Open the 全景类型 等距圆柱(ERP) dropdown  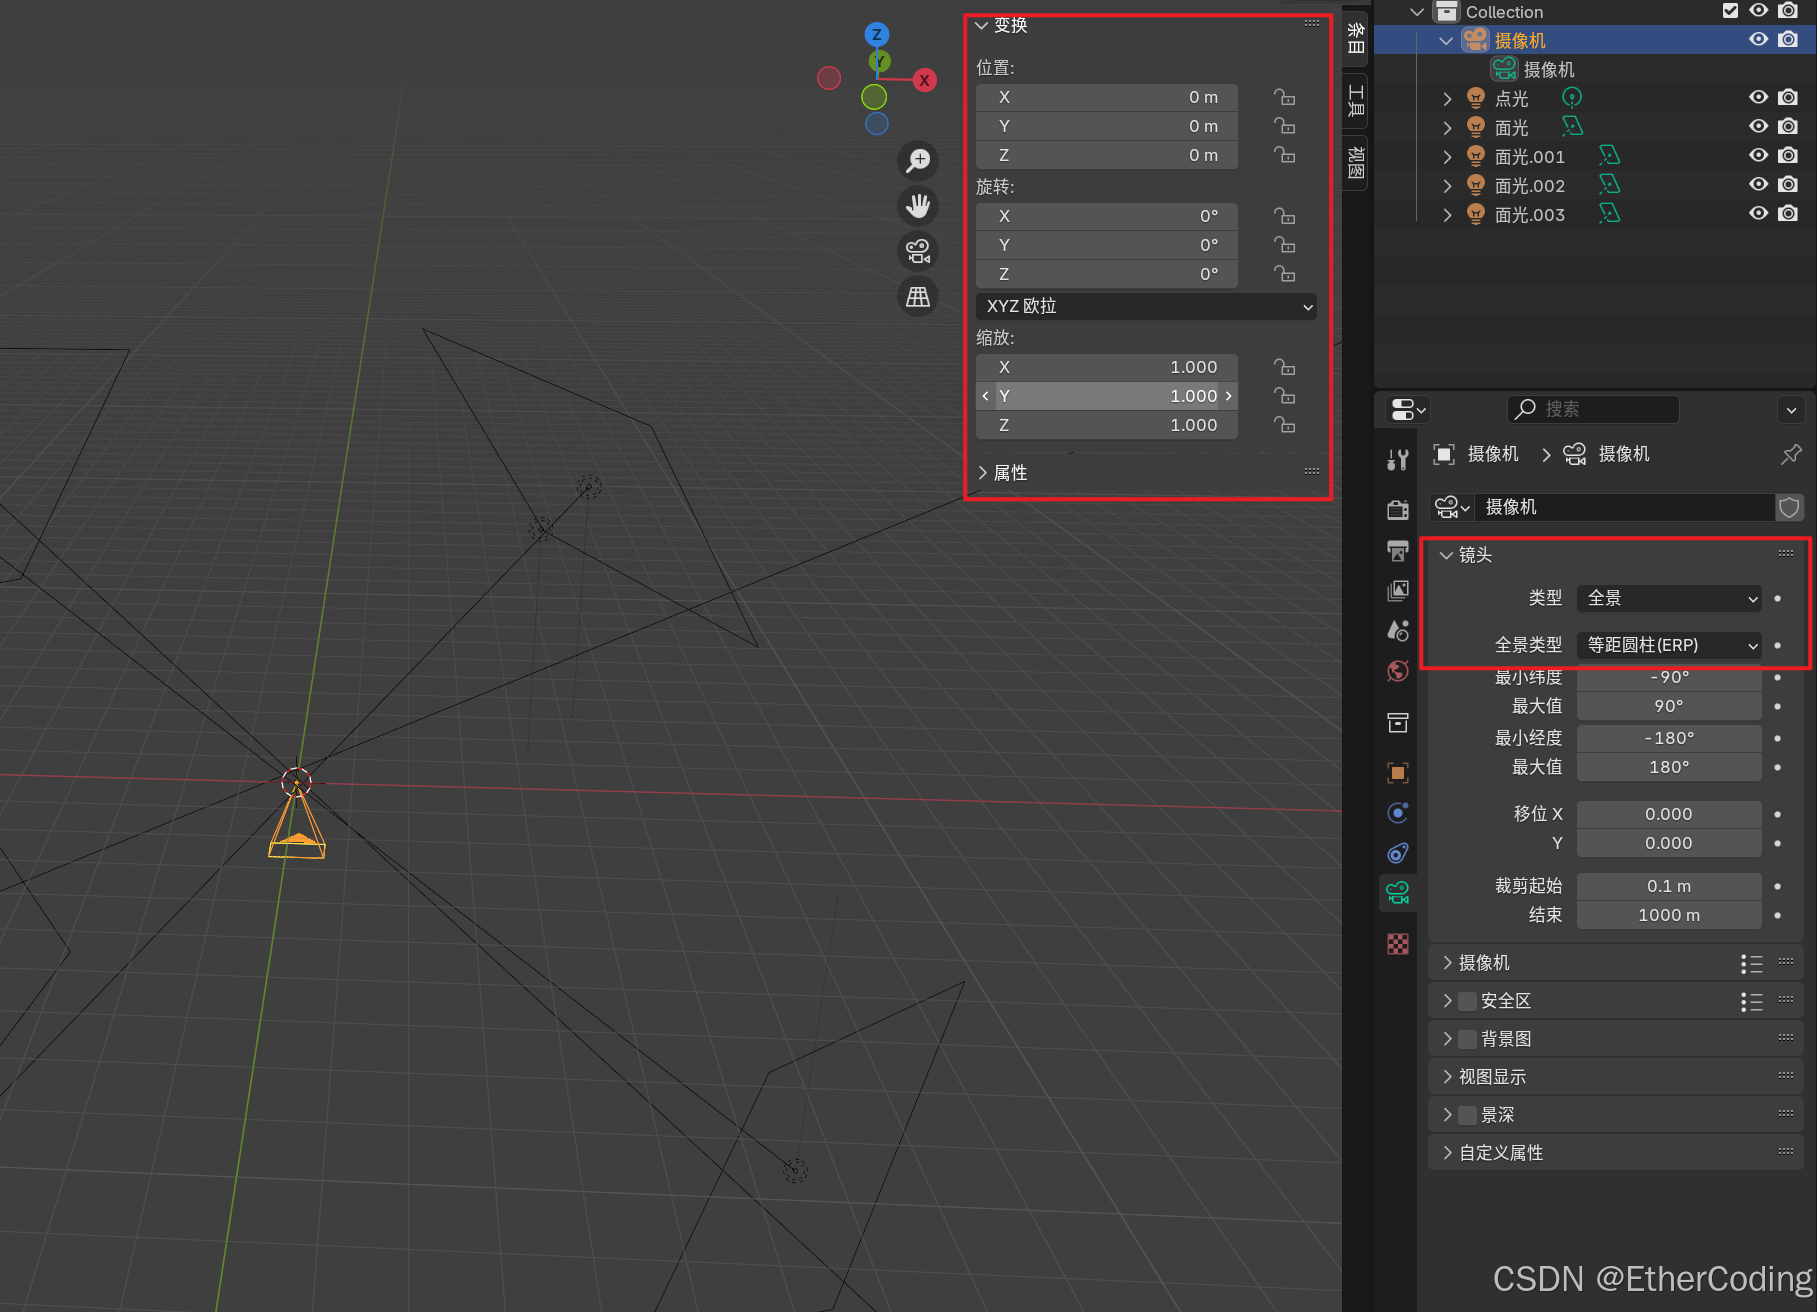pyautogui.click(x=1669, y=645)
